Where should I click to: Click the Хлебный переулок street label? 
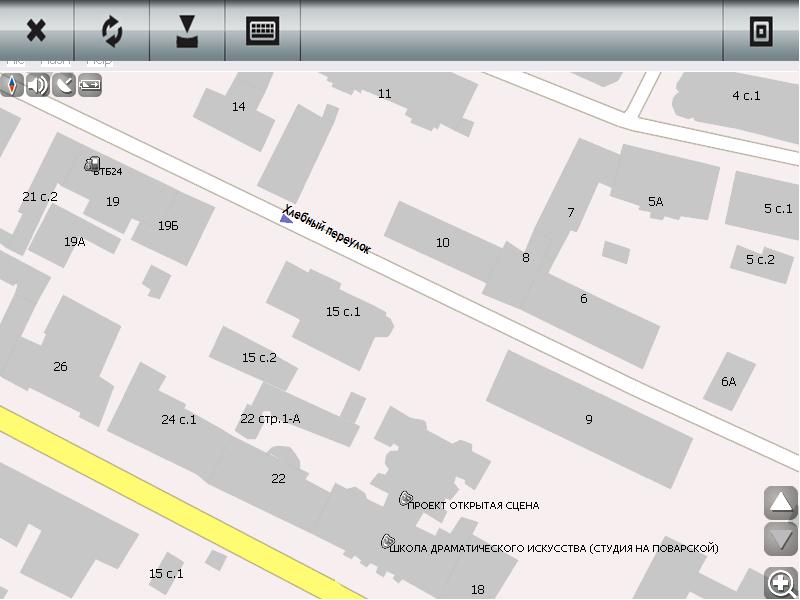click(327, 230)
